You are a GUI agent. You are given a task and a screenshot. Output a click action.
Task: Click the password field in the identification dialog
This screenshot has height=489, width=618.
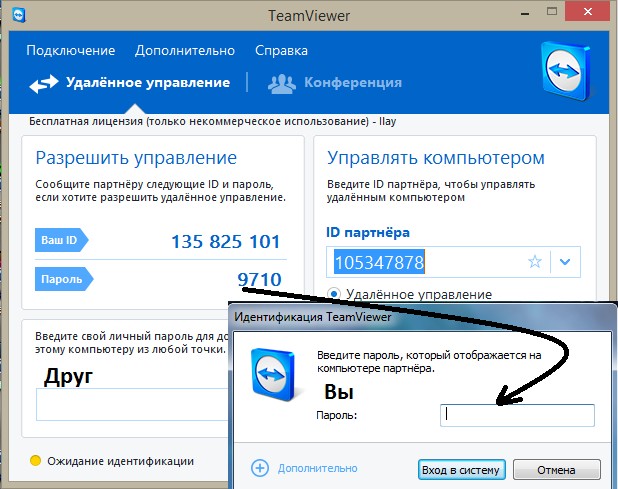[x=517, y=415]
